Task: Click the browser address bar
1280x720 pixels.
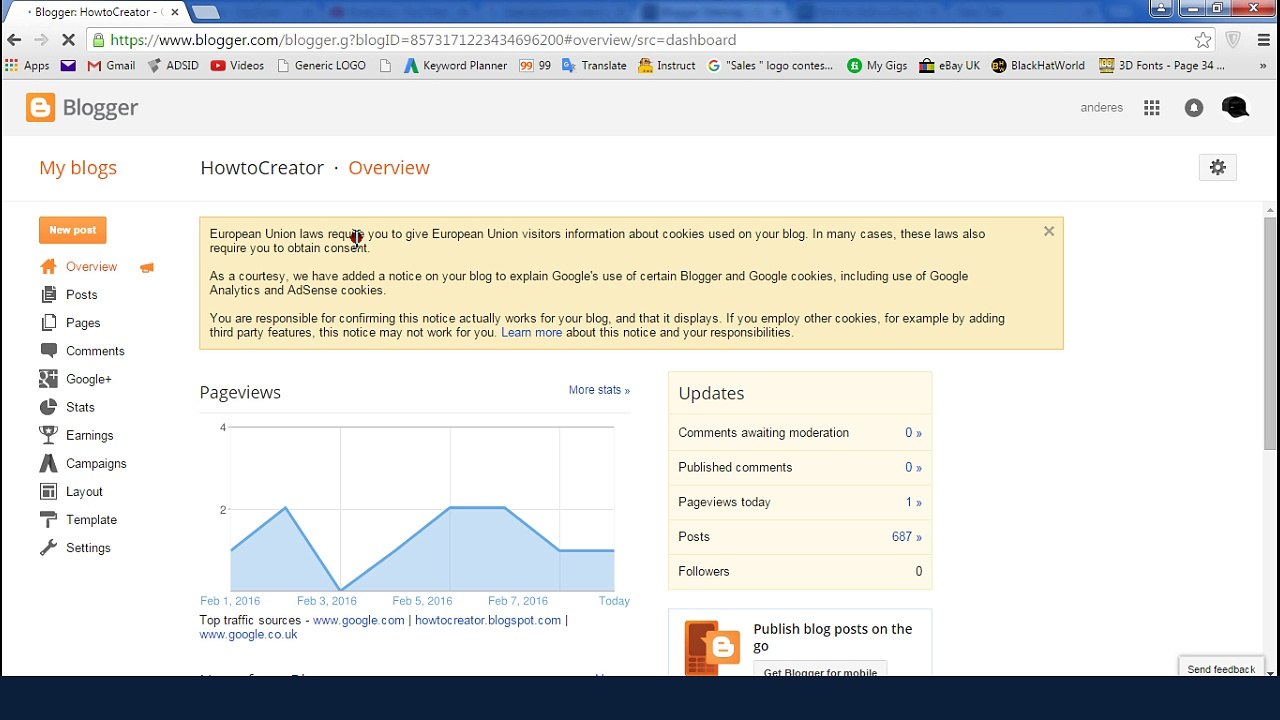Action: pyautogui.click(x=640, y=40)
